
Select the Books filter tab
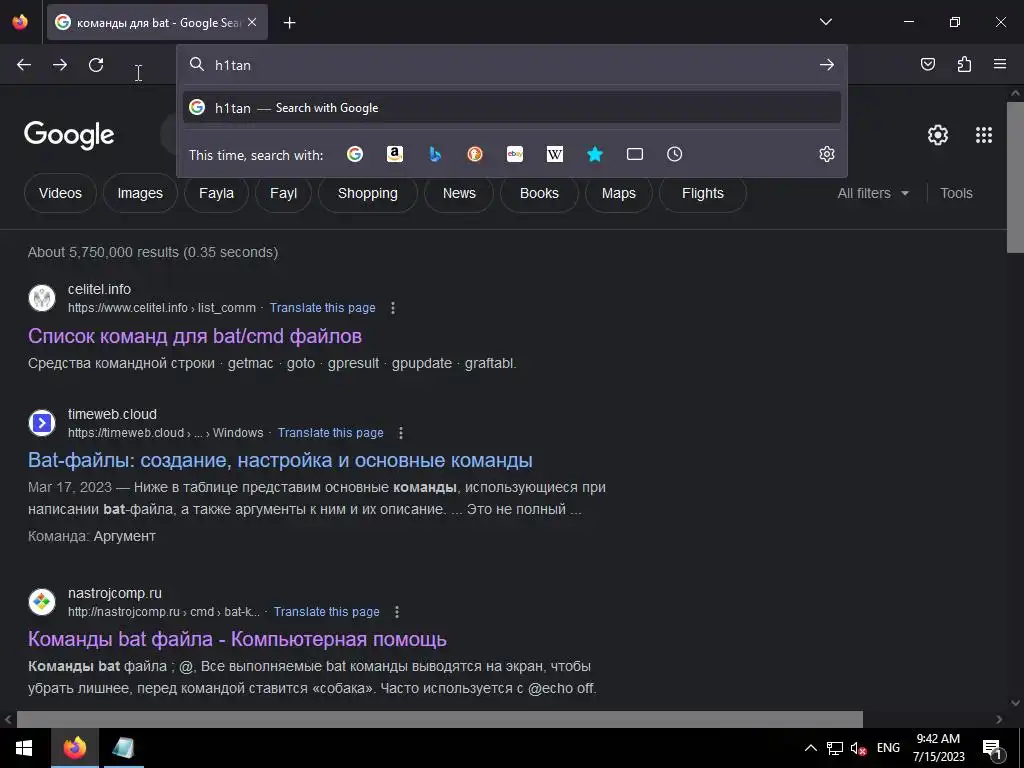[x=539, y=193]
